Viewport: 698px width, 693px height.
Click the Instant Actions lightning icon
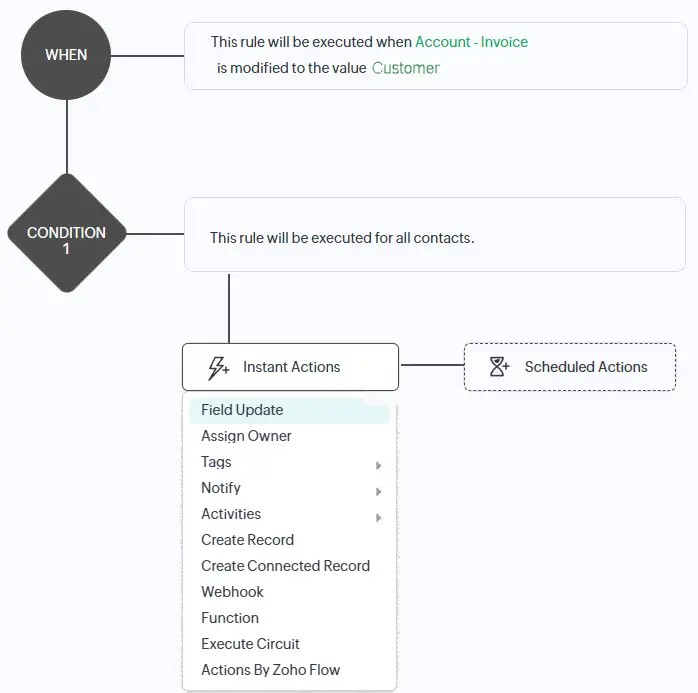point(218,368)
